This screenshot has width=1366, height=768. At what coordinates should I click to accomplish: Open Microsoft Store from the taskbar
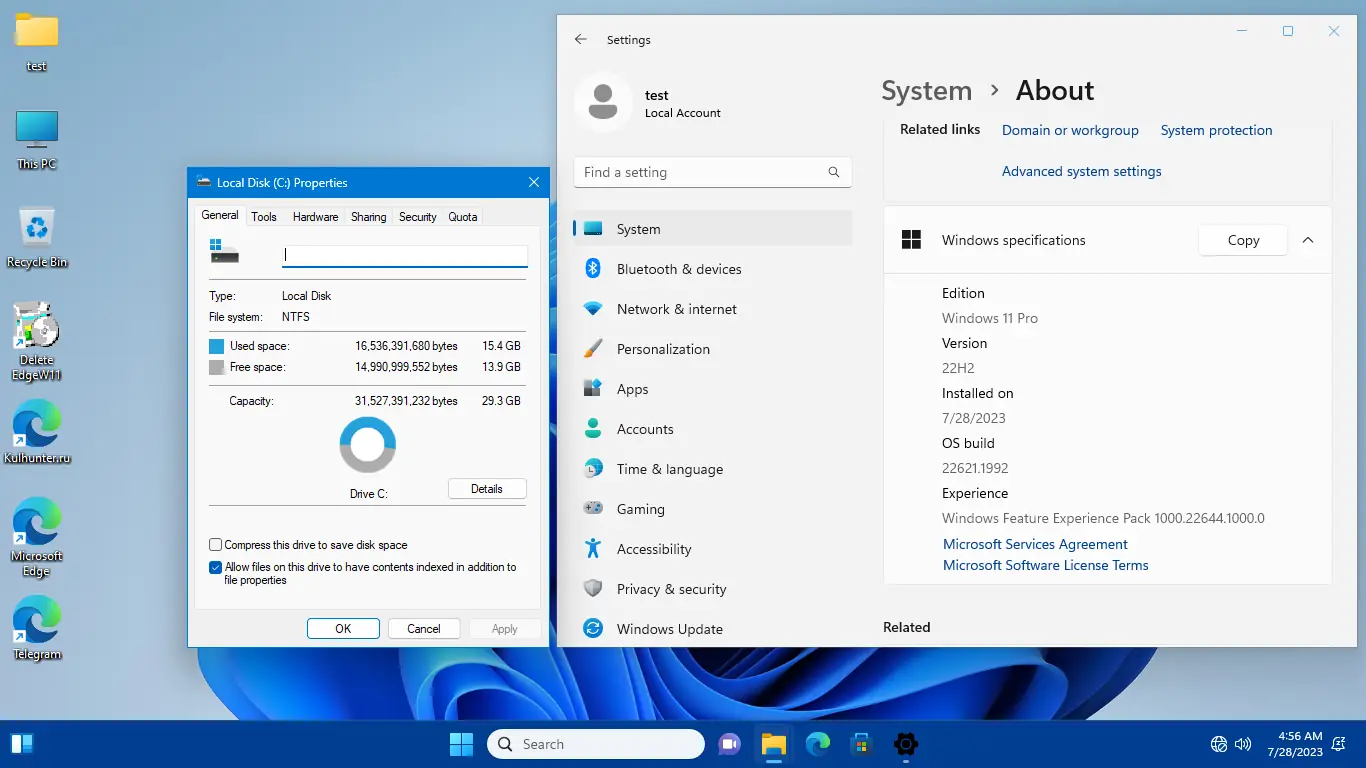861,744
